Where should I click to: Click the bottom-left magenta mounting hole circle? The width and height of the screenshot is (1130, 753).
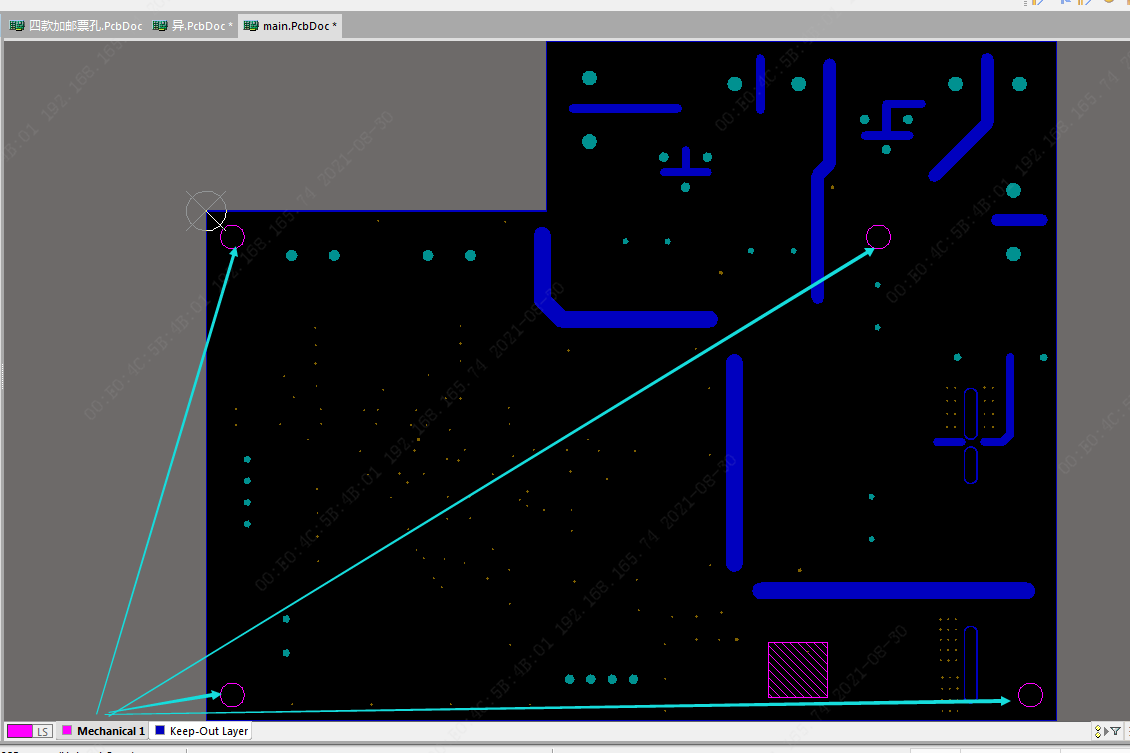click(x=232, y=694)
